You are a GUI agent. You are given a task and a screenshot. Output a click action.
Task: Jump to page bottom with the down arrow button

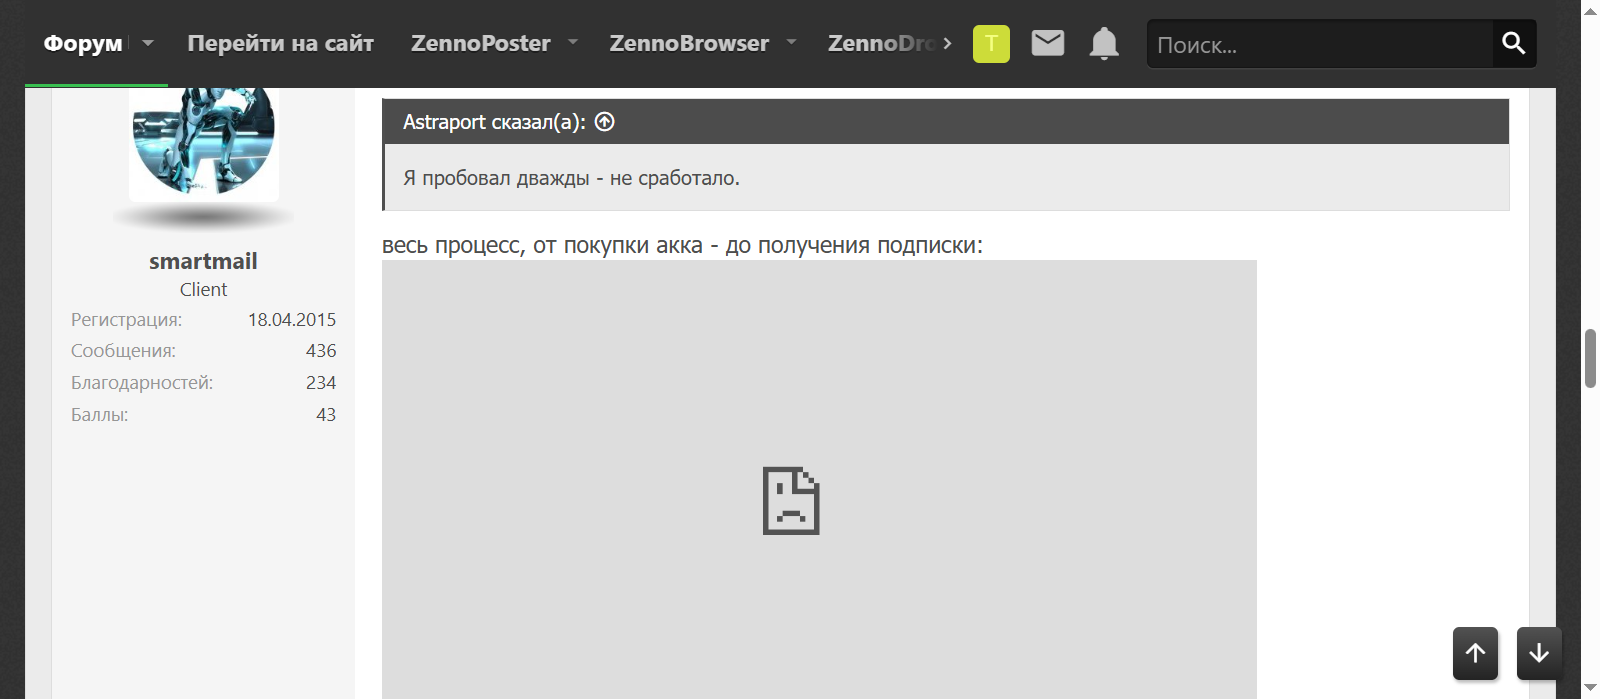tap(1539, 653)
